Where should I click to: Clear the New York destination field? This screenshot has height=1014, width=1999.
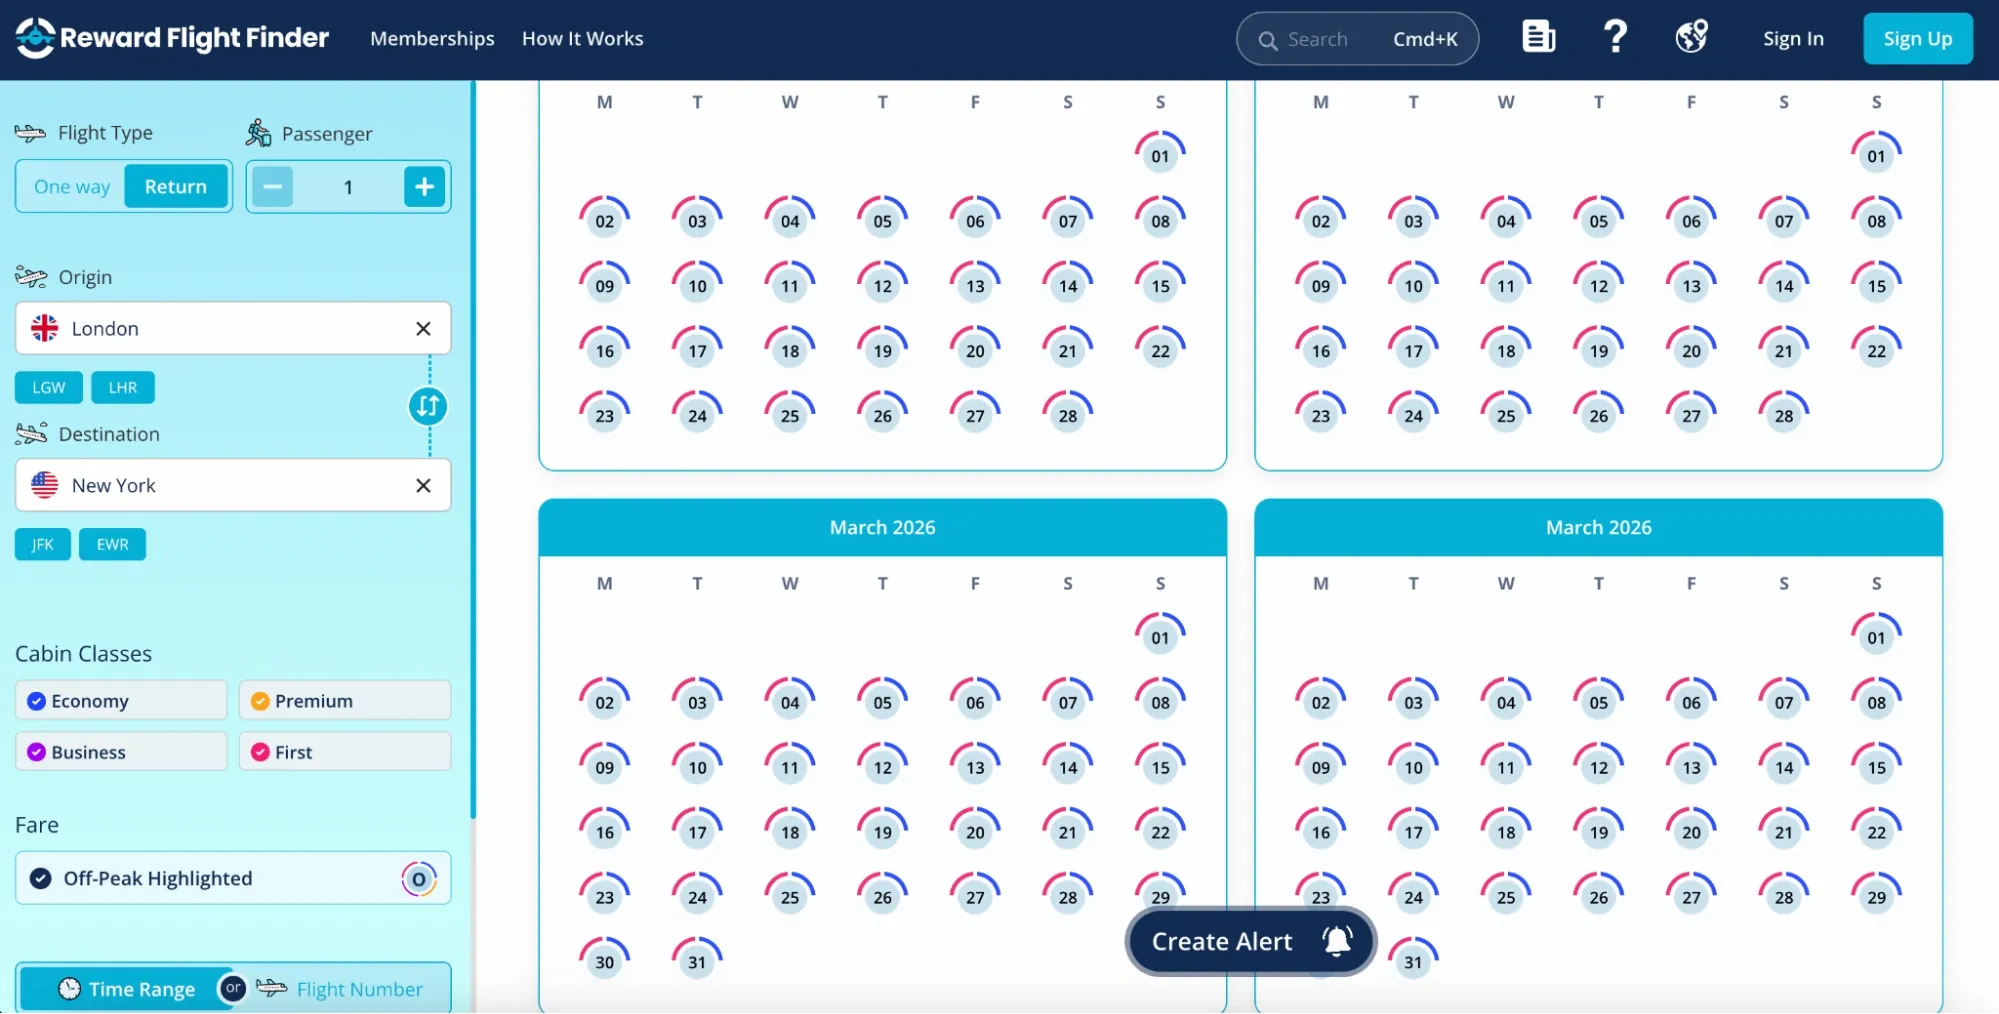click(x=423, y=485)
